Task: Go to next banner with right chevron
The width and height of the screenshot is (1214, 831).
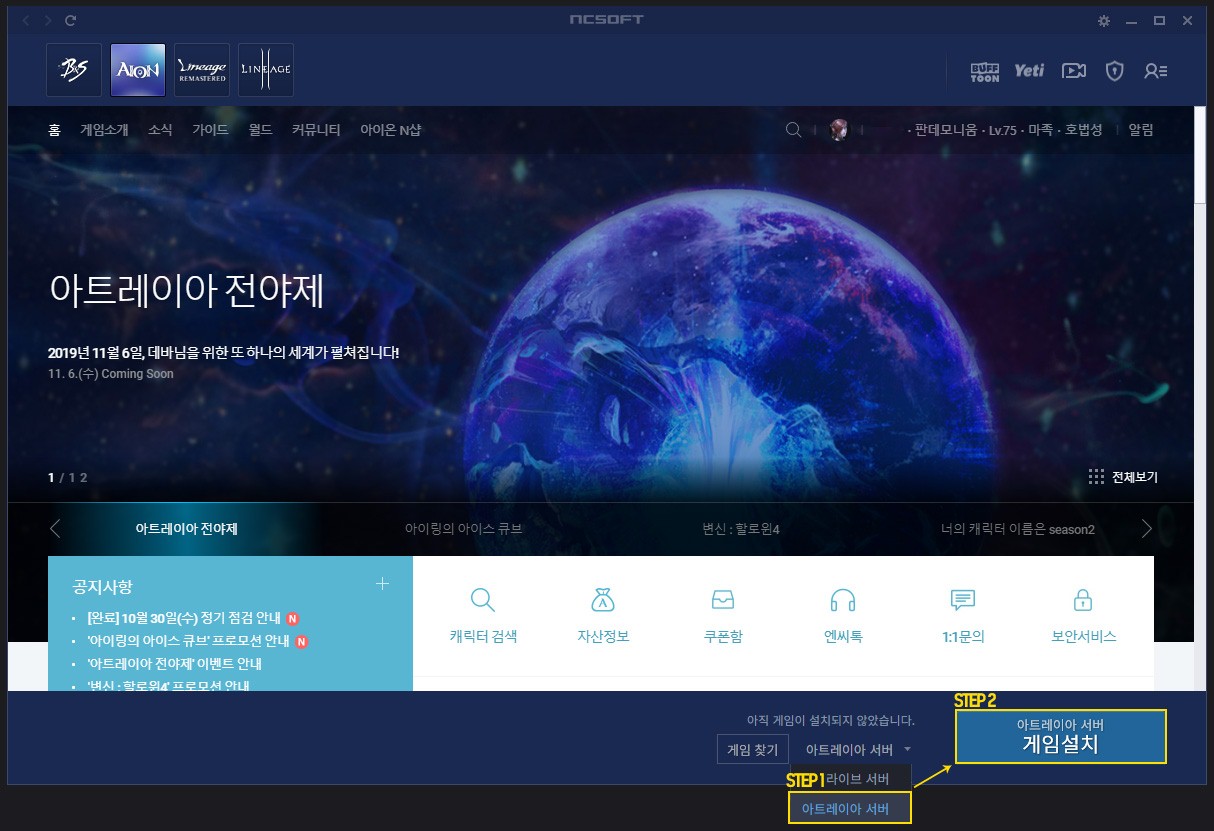Action: [x=1146, y=529]
